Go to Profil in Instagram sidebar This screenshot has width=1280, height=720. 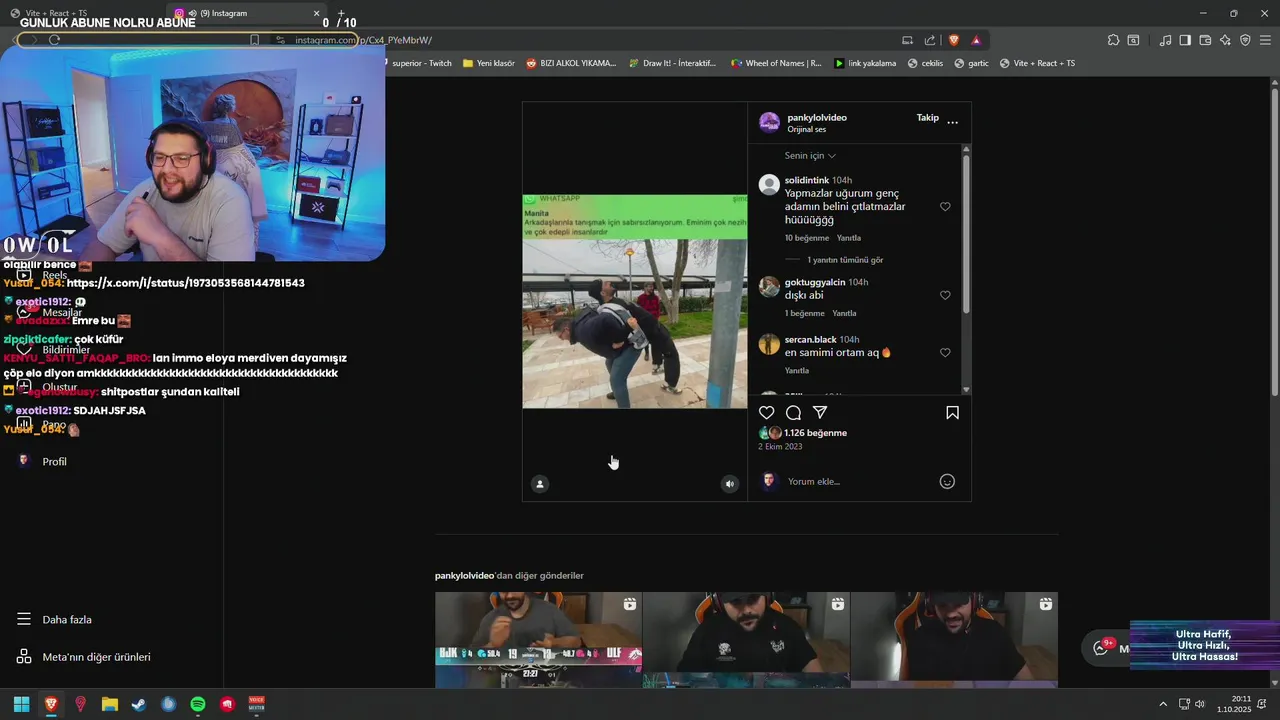(x=42, y=462)
